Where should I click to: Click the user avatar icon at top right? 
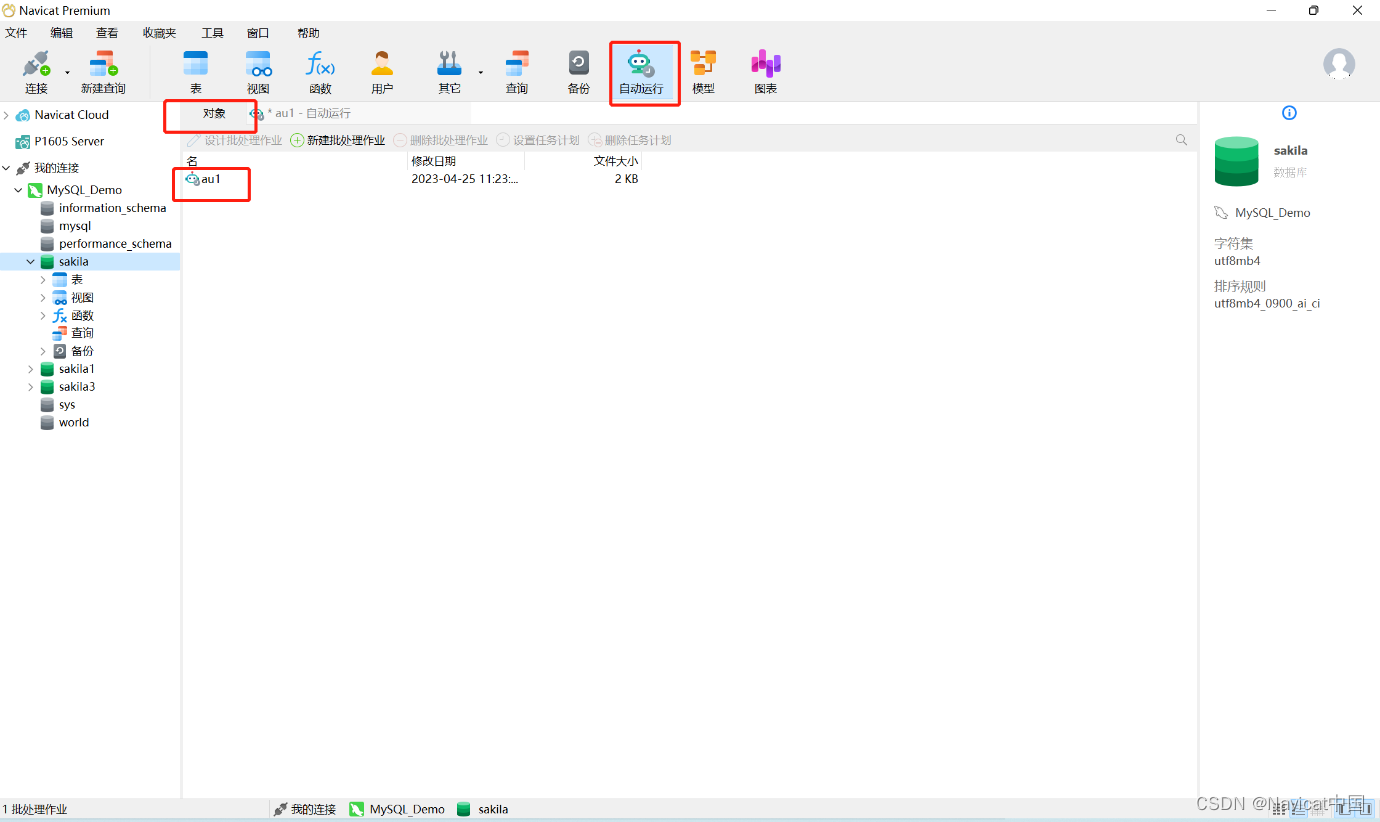[1339, 64]
